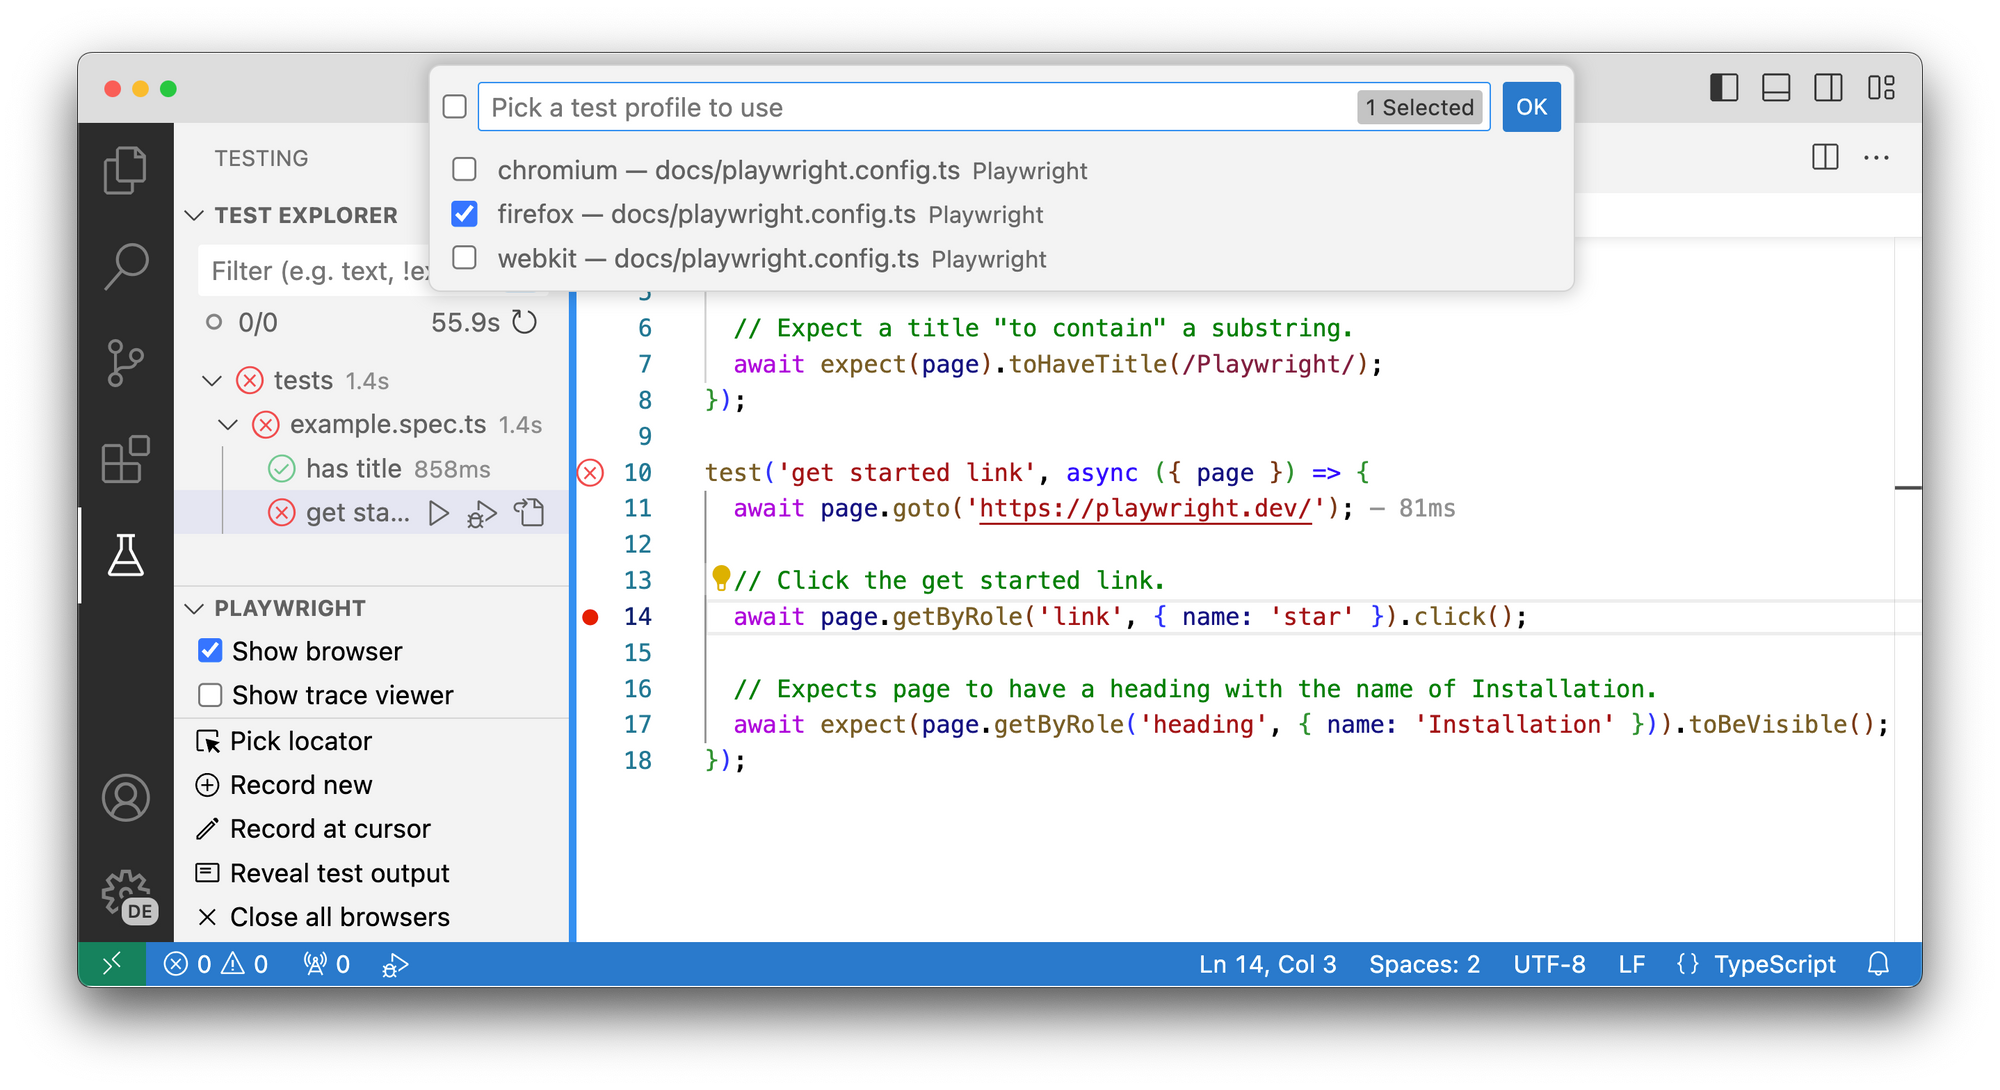Screen dimensions: 2000x1090
Task: Collapse the example.spec.ts node
Action: tap(228, 424)
